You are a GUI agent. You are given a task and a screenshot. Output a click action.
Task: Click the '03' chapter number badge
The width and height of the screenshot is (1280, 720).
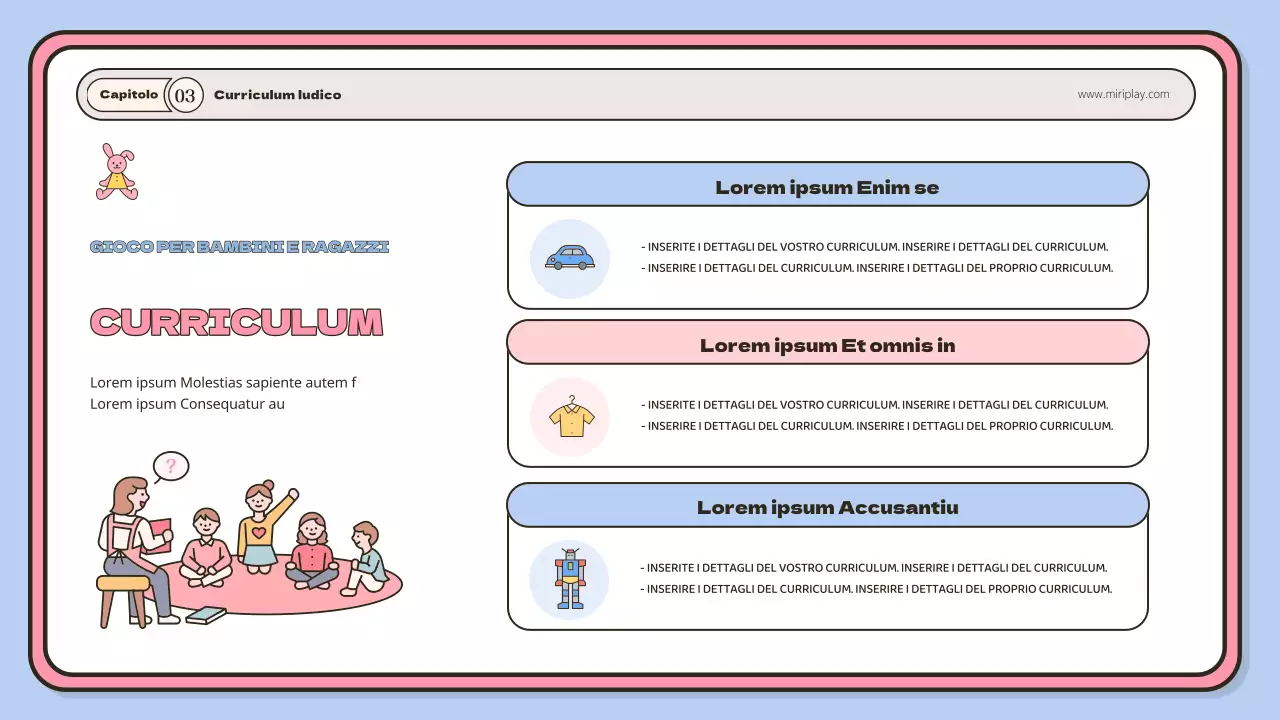[x=183, y=95]
